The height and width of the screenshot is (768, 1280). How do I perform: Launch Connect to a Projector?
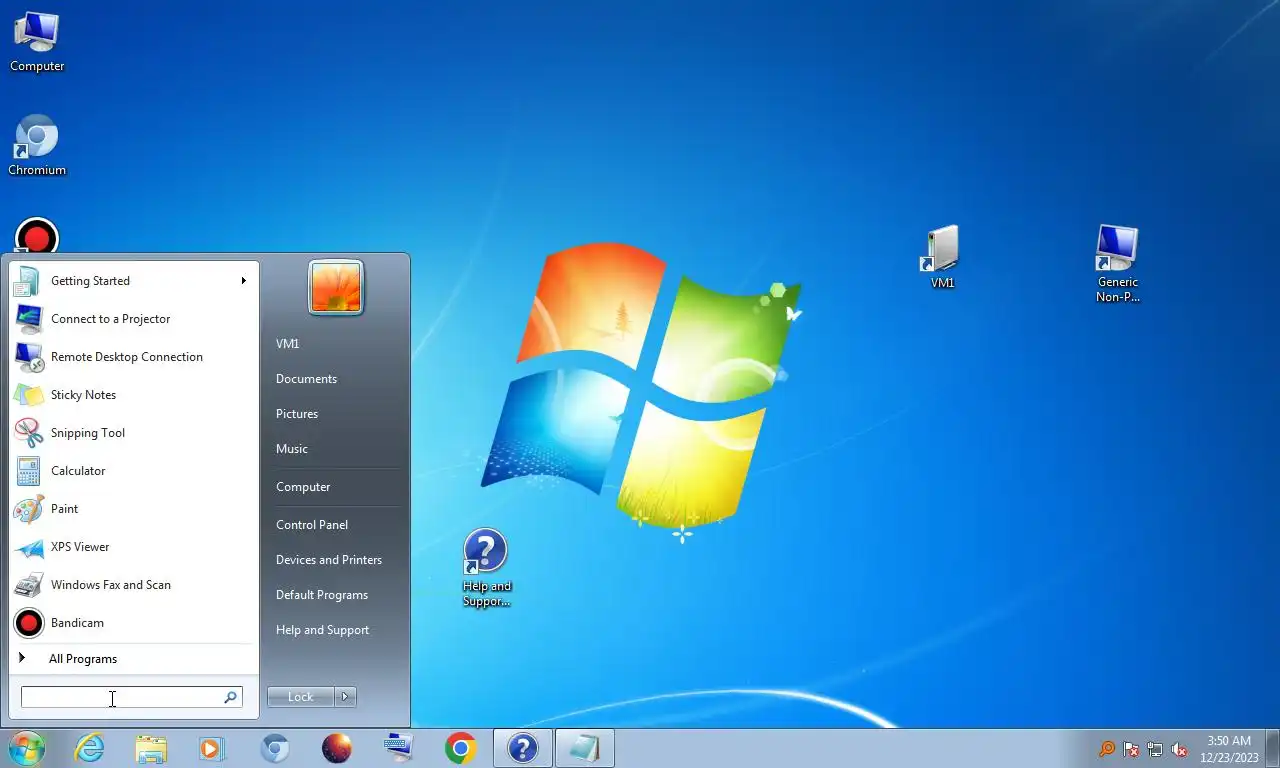(133, 319)
